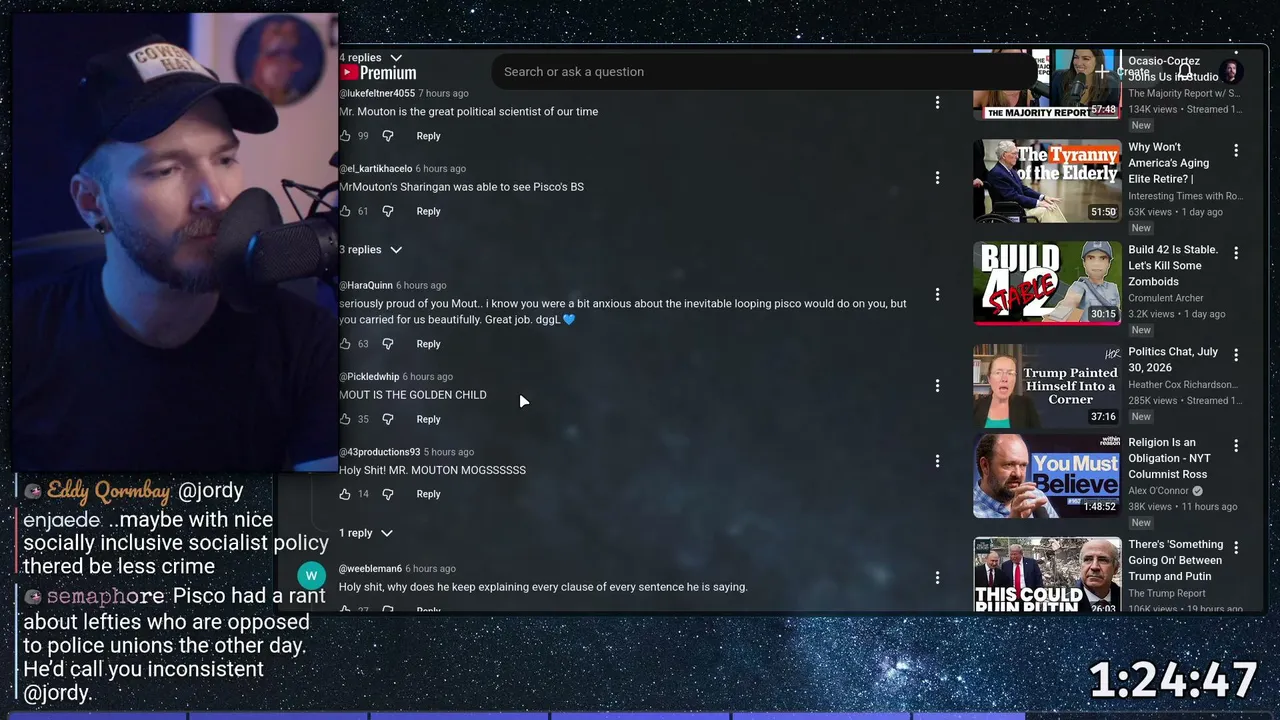Click the @weebleman6 'W' profile avatar
The height and width of the screenshot is (720, 1280).
311,575
